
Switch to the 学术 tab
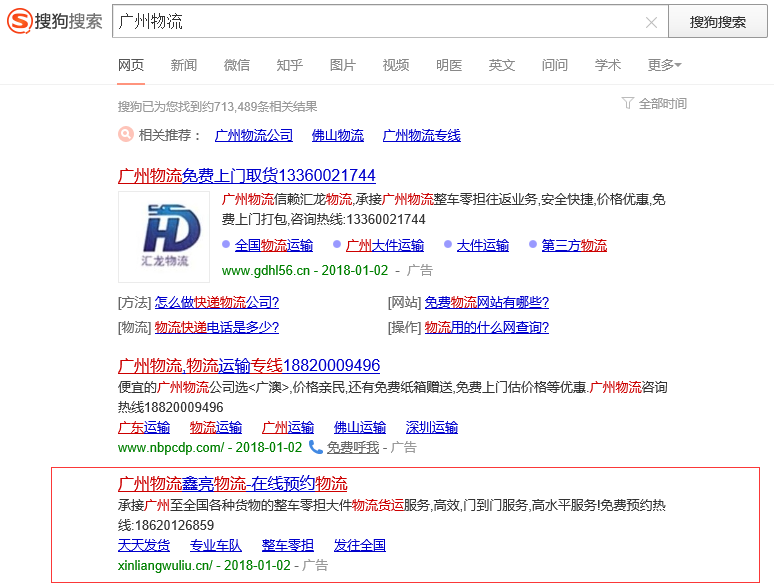(608, 65)
